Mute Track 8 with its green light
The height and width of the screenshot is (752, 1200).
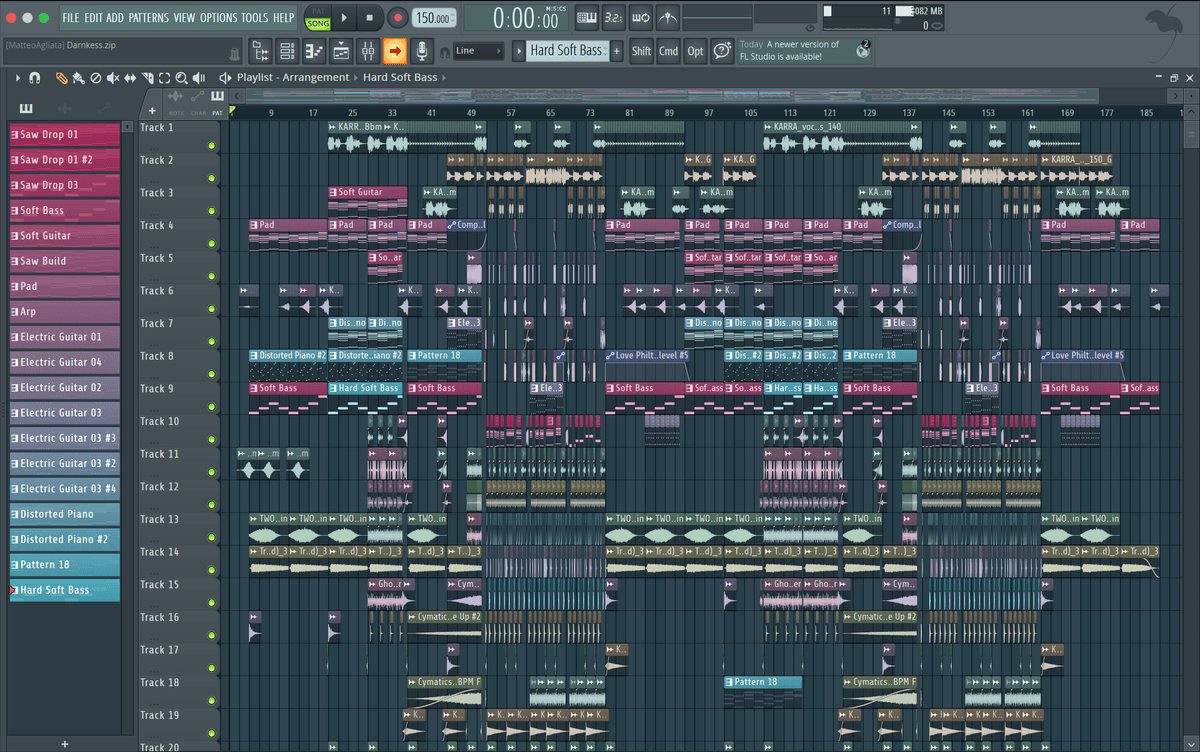[x=212, y=375]
